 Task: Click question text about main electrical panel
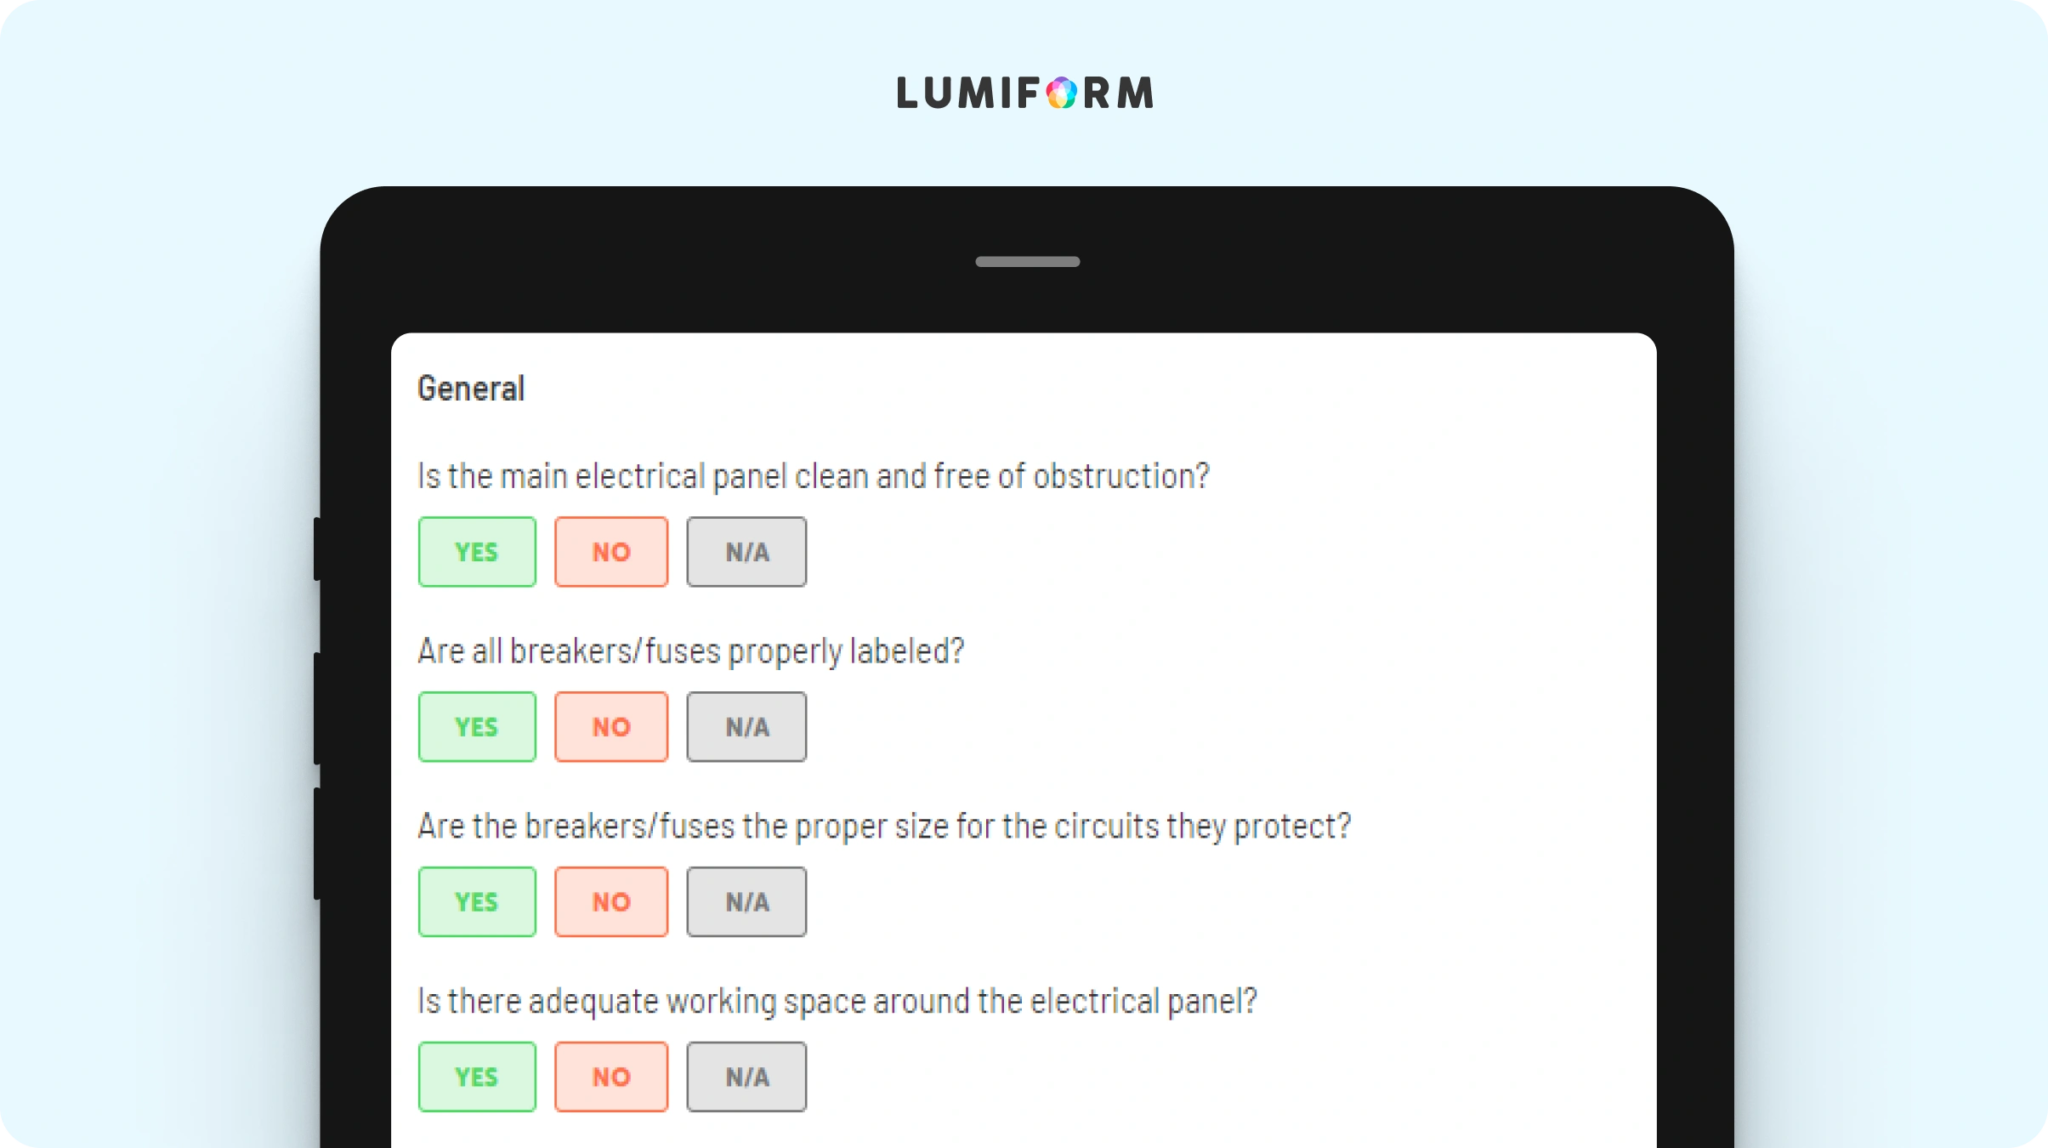pos(813,477)
